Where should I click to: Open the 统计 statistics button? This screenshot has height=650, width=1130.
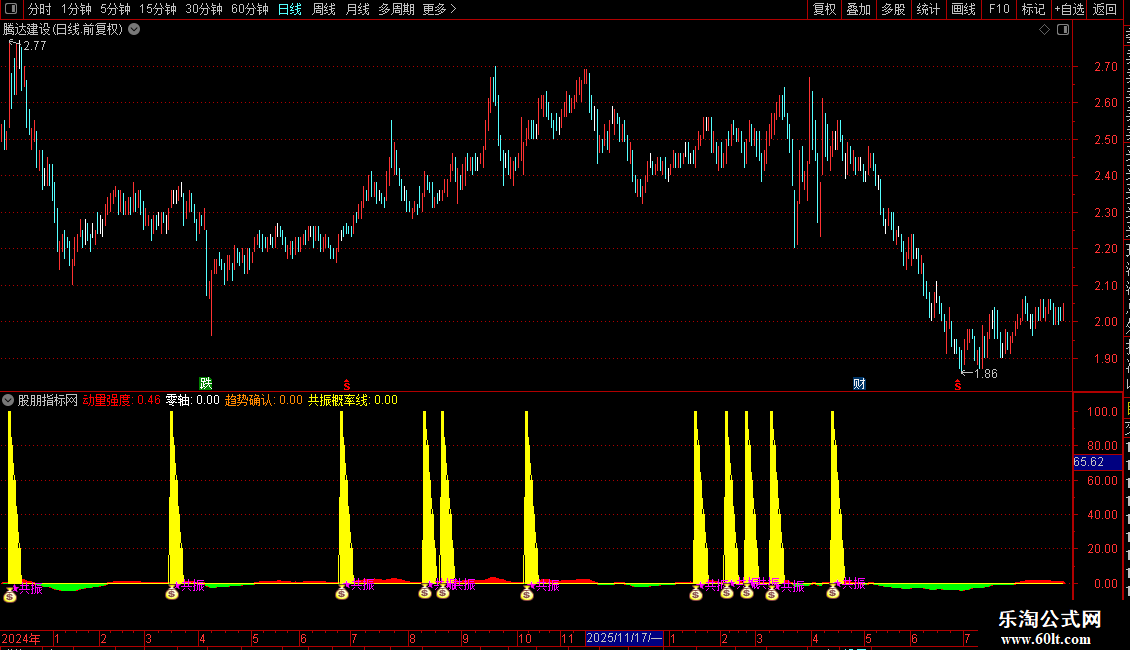[928, 9]
